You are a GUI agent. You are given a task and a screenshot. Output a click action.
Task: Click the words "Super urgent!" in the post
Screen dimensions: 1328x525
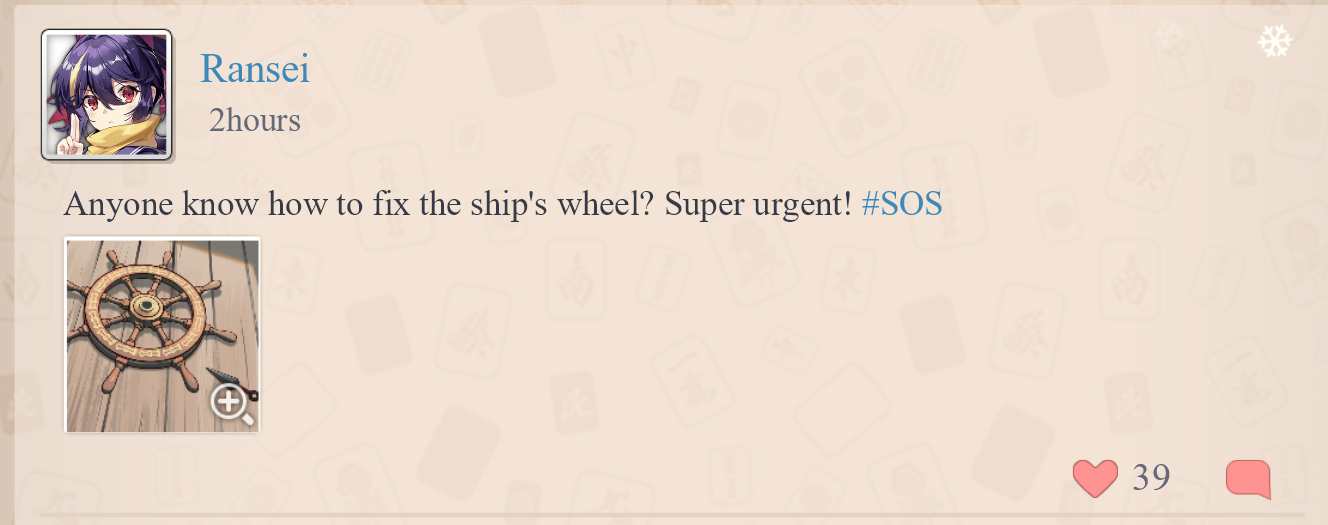click(758, 205)
